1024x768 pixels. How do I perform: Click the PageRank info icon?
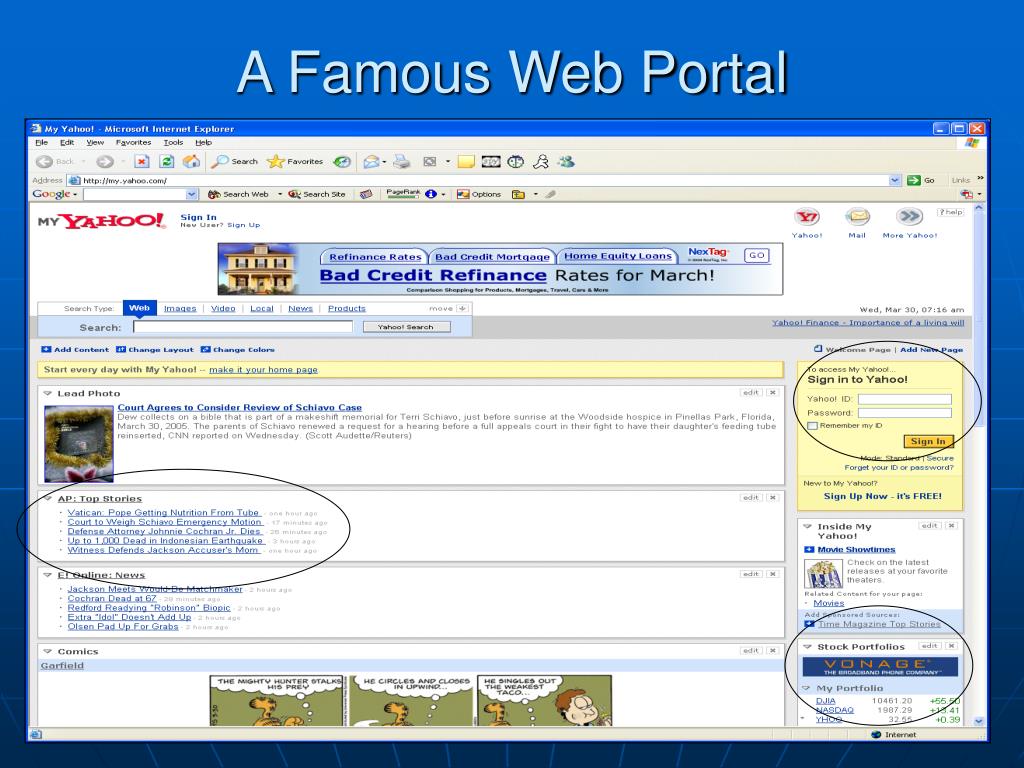coord(430,194)
